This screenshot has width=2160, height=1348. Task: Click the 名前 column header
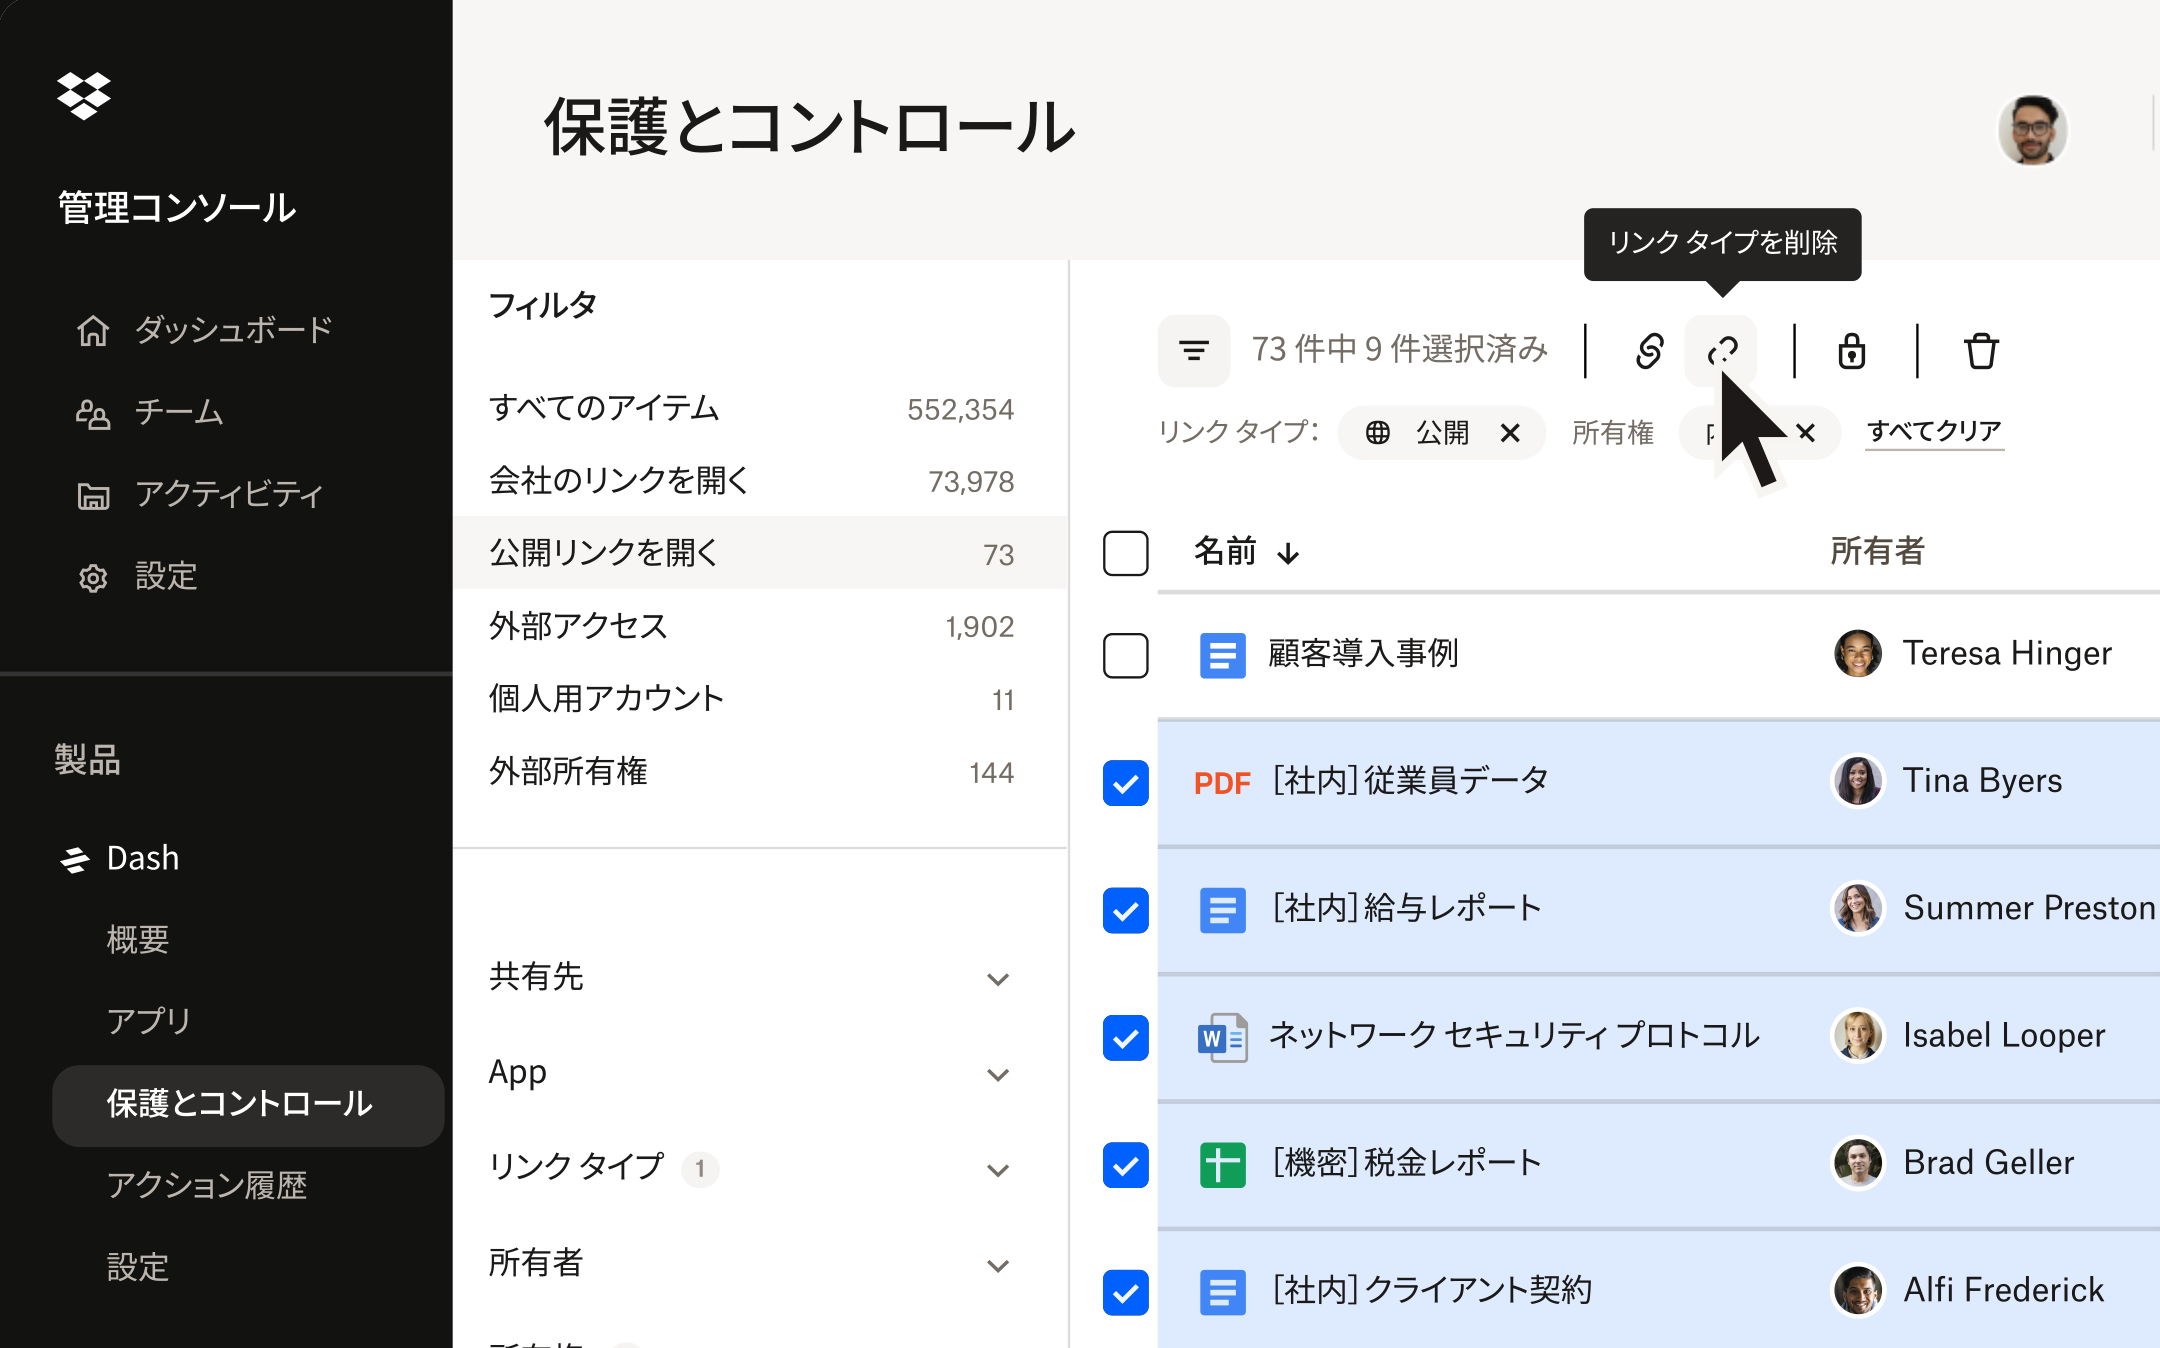coord(1225,552)
